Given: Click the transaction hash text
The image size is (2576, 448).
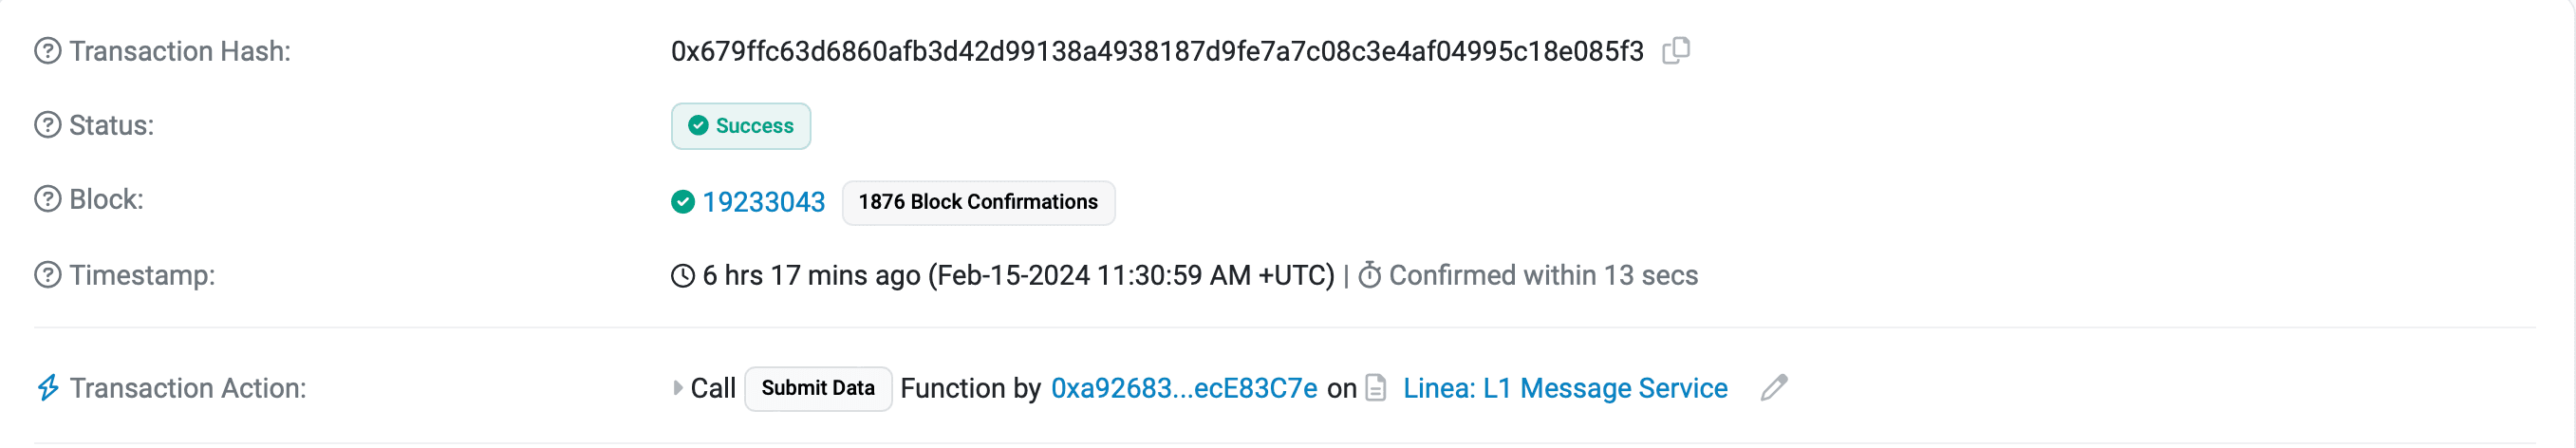Looking at the screenshot, I should tap(1156, 51).
